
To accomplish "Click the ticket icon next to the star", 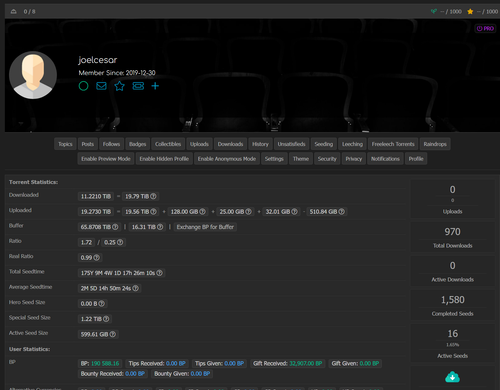I will pos(138,86).
